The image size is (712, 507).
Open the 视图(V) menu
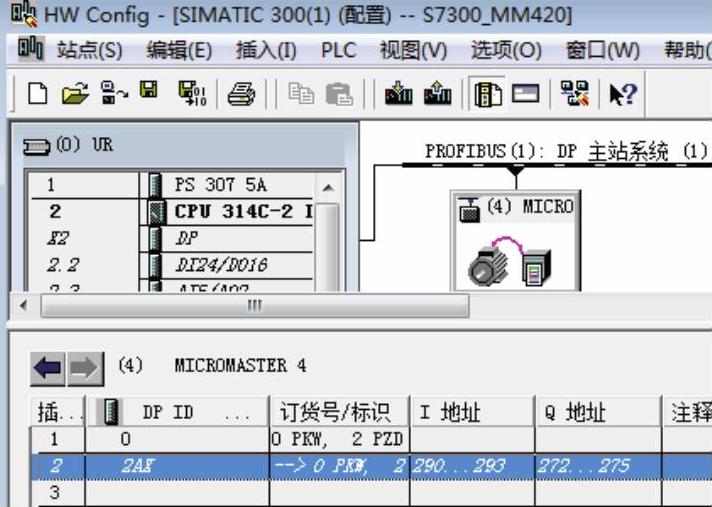coord(413,49)
